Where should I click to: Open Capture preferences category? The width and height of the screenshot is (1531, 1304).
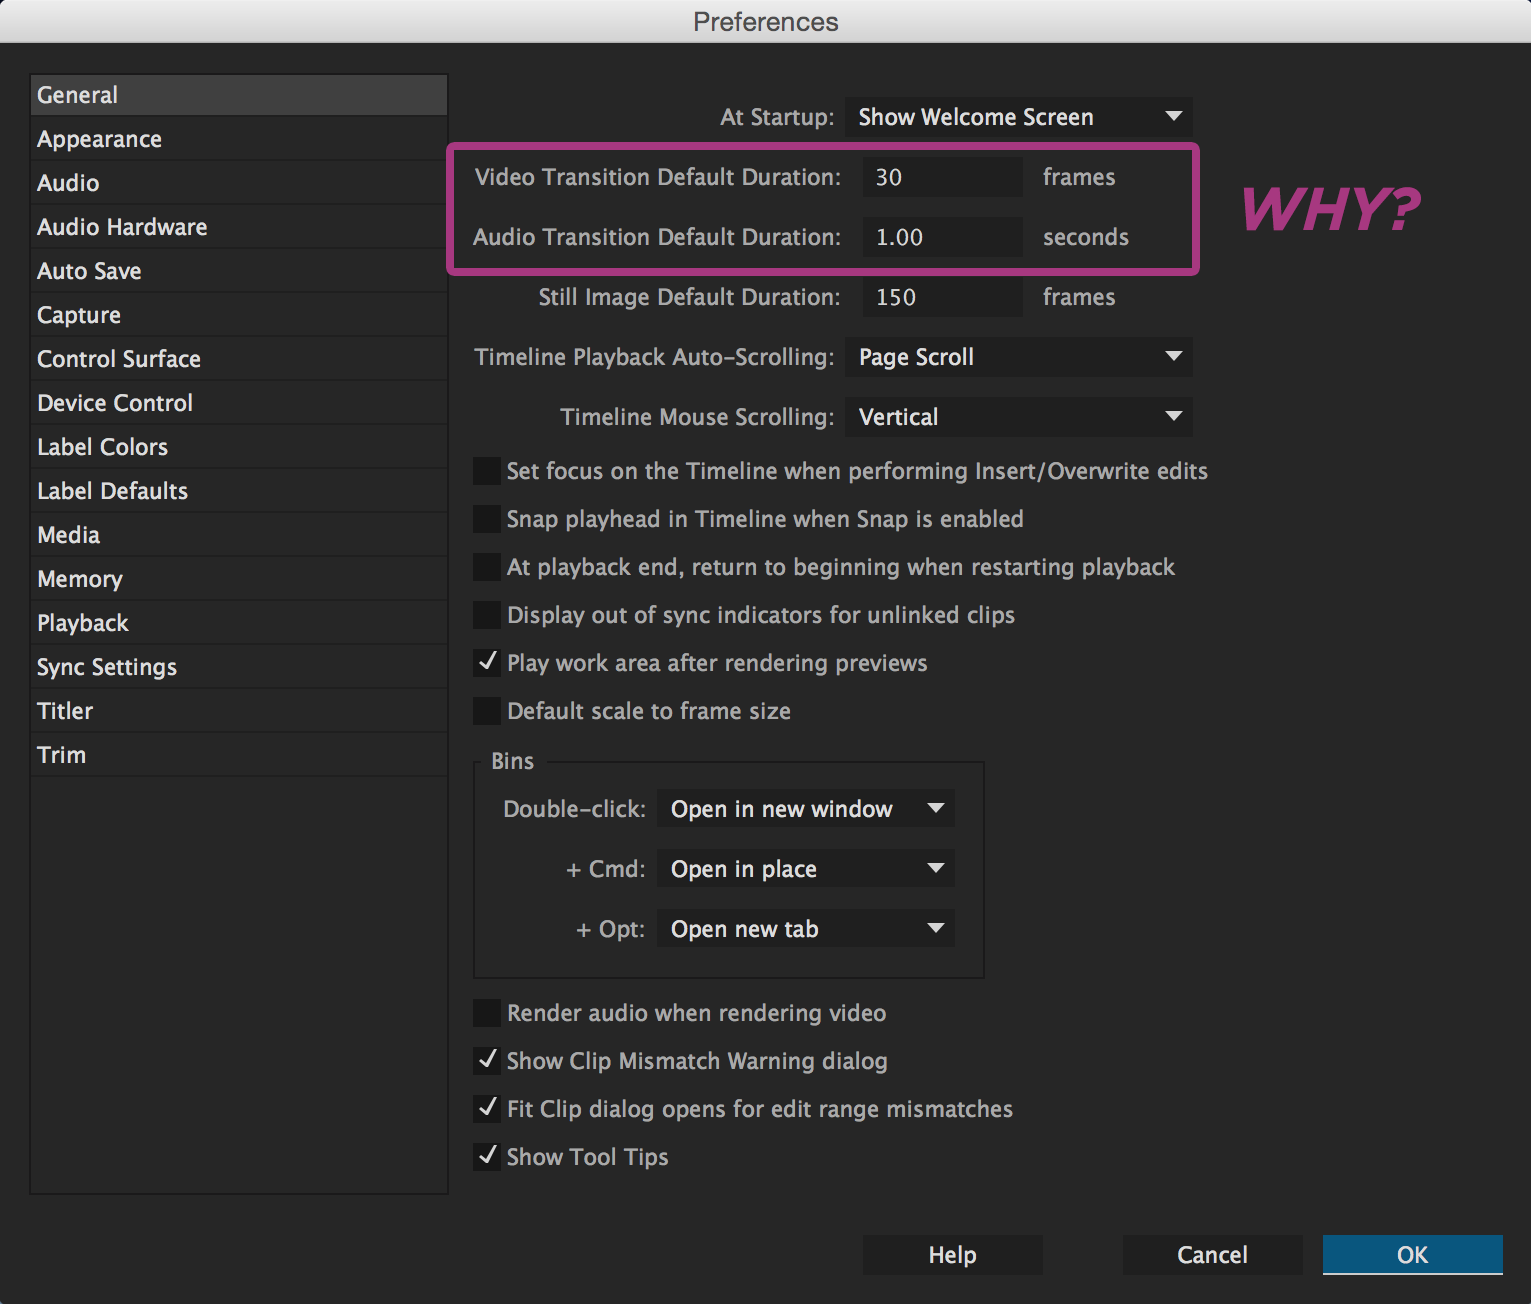pos(239,315)
